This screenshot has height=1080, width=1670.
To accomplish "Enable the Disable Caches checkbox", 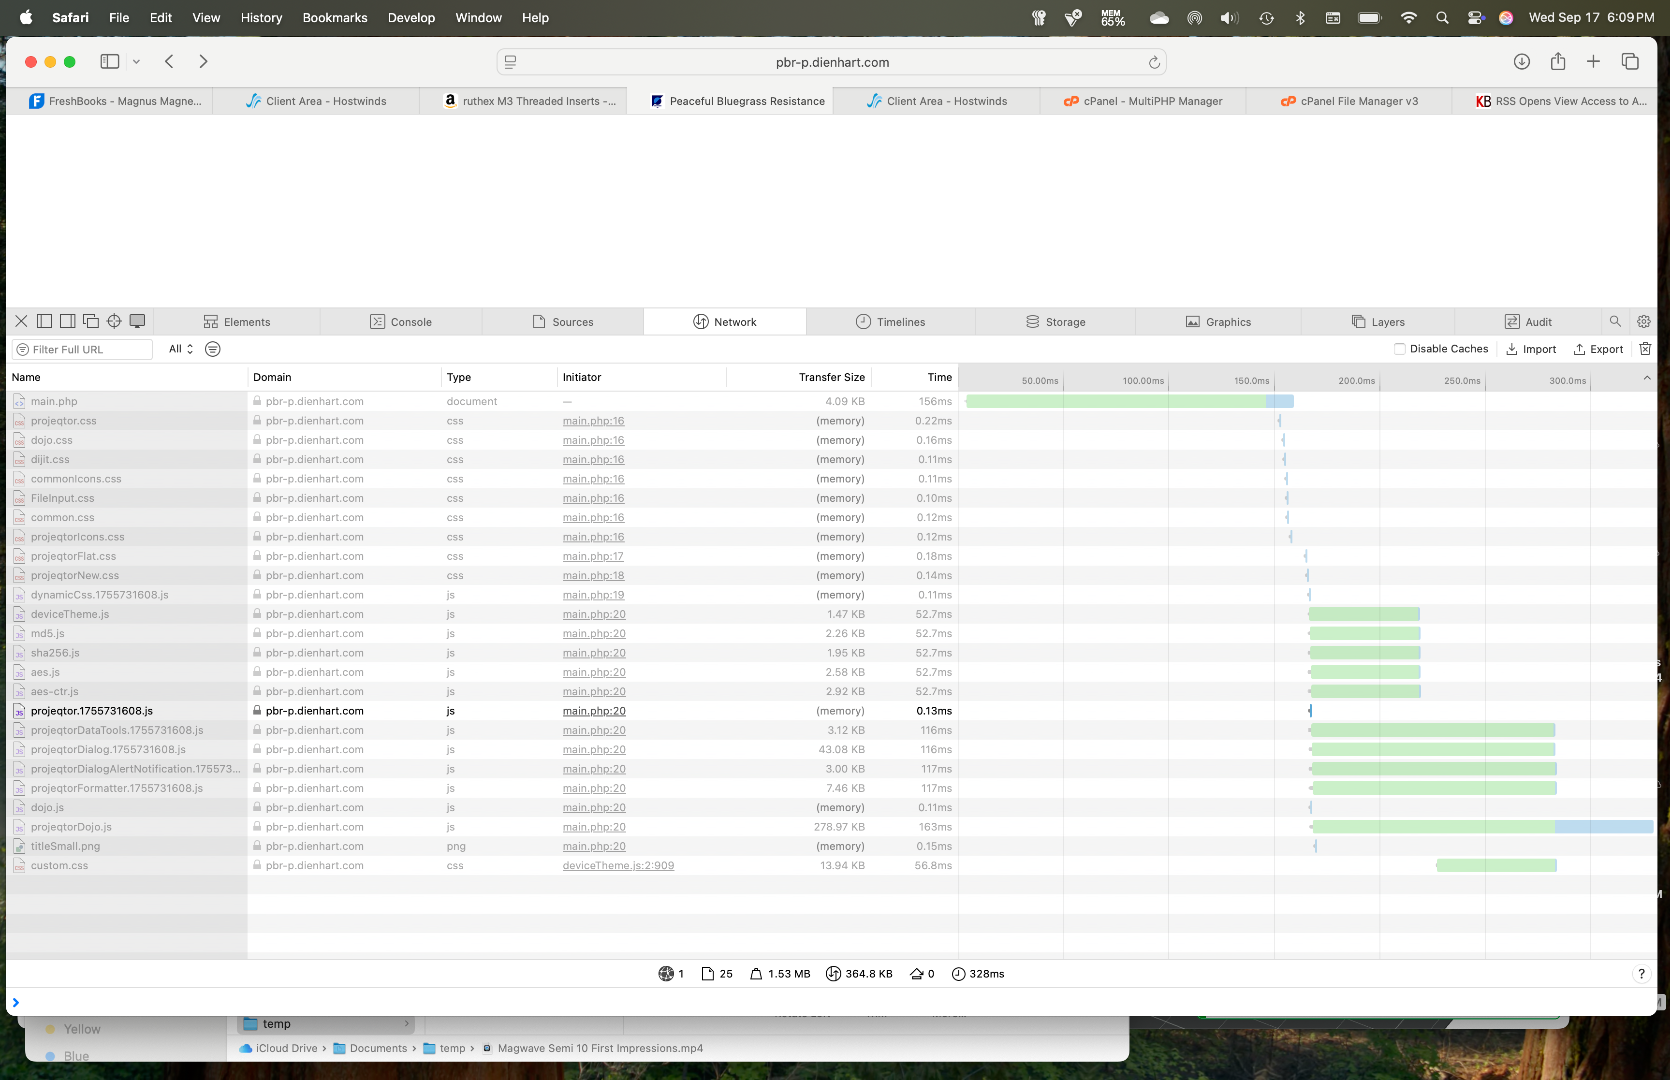I will pos(1400,349).
